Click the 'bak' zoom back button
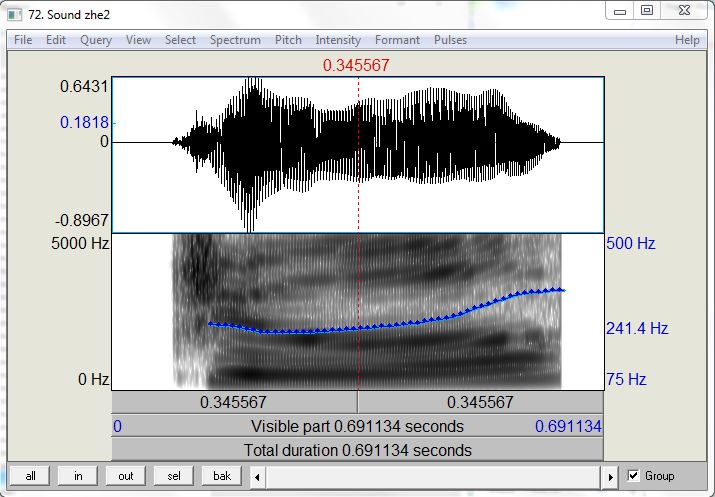This screenshot has width=715, height=497. point(222,476)
